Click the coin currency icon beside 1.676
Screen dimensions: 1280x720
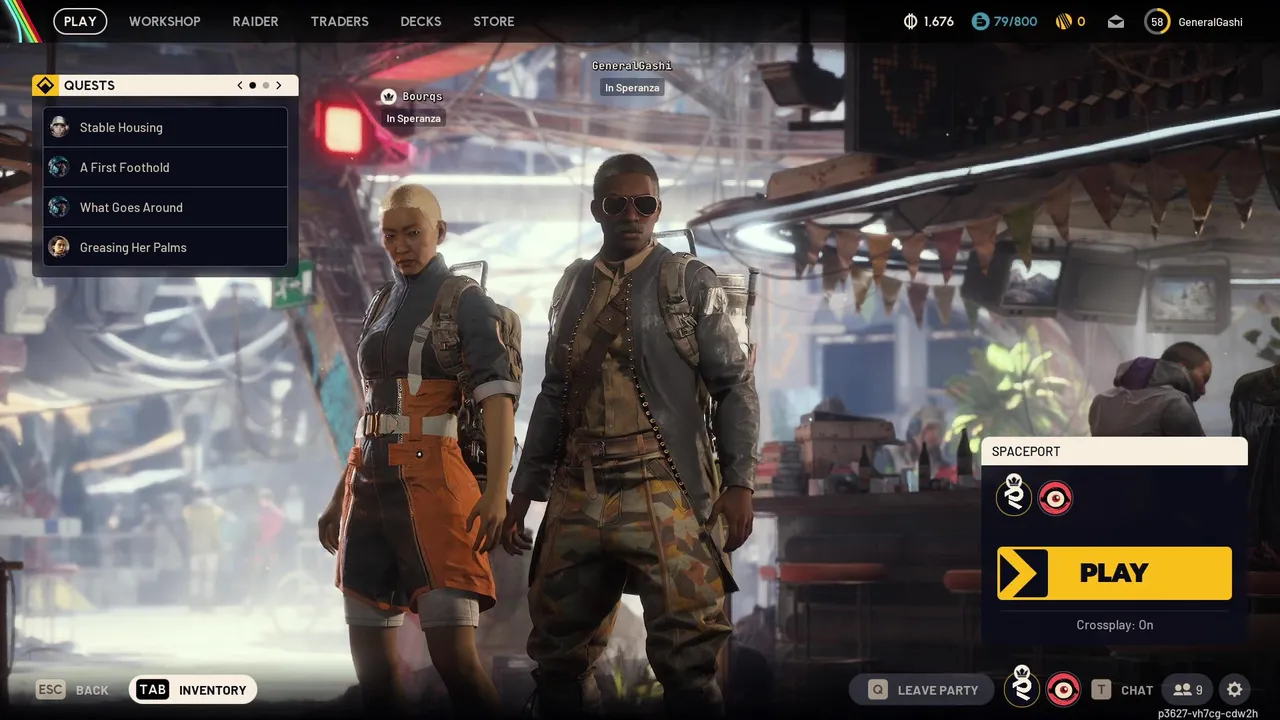click(910, 21)
